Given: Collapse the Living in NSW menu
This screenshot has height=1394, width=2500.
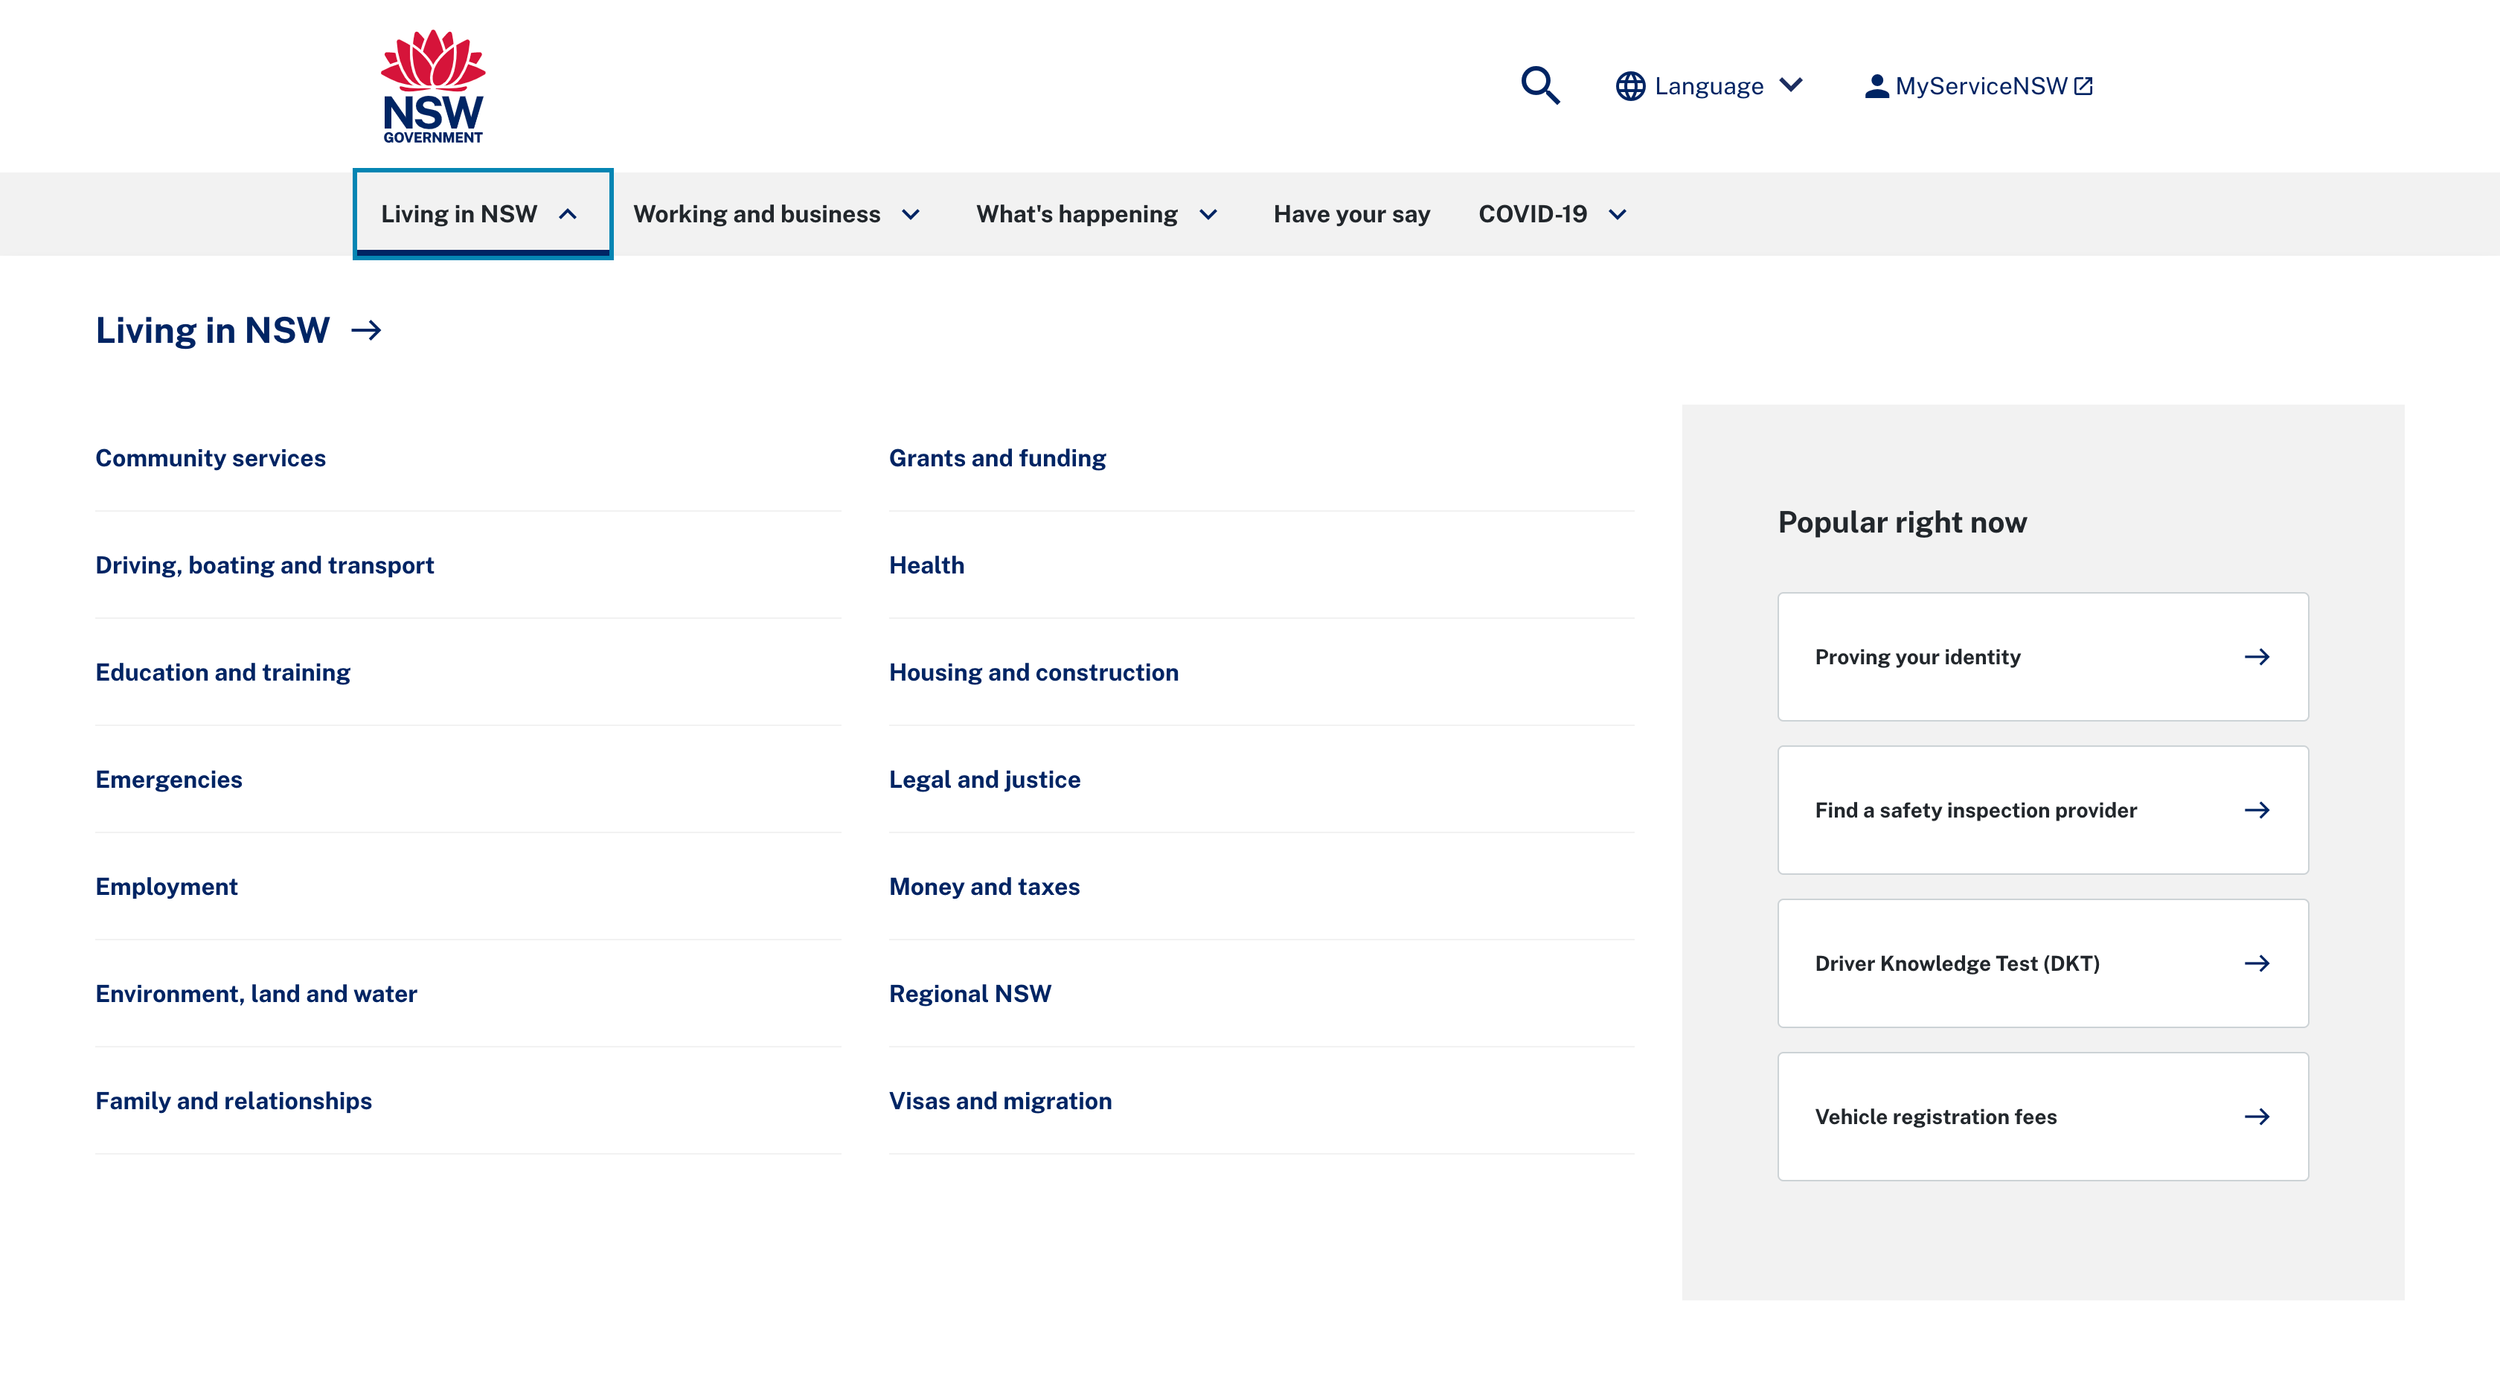Looking at the screenshot, I should (482, 214).
